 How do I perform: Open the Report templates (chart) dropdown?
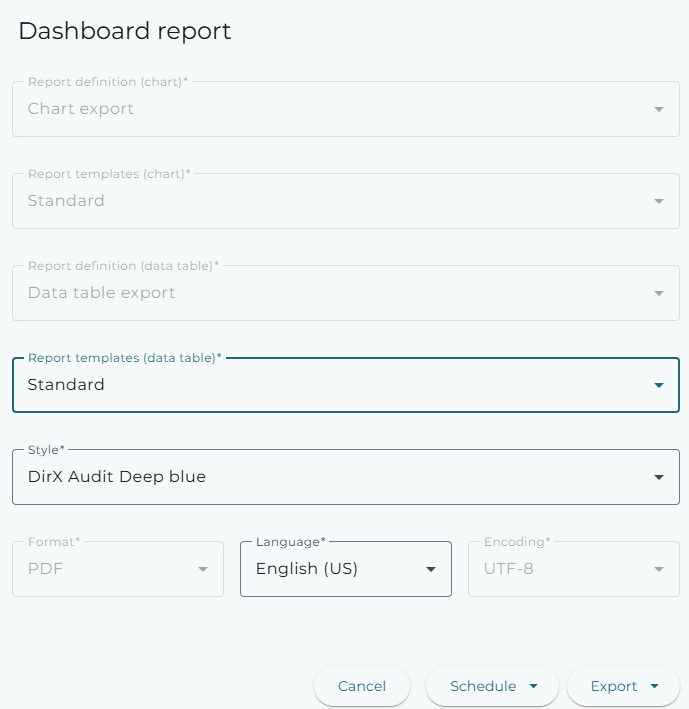point(346,201)
